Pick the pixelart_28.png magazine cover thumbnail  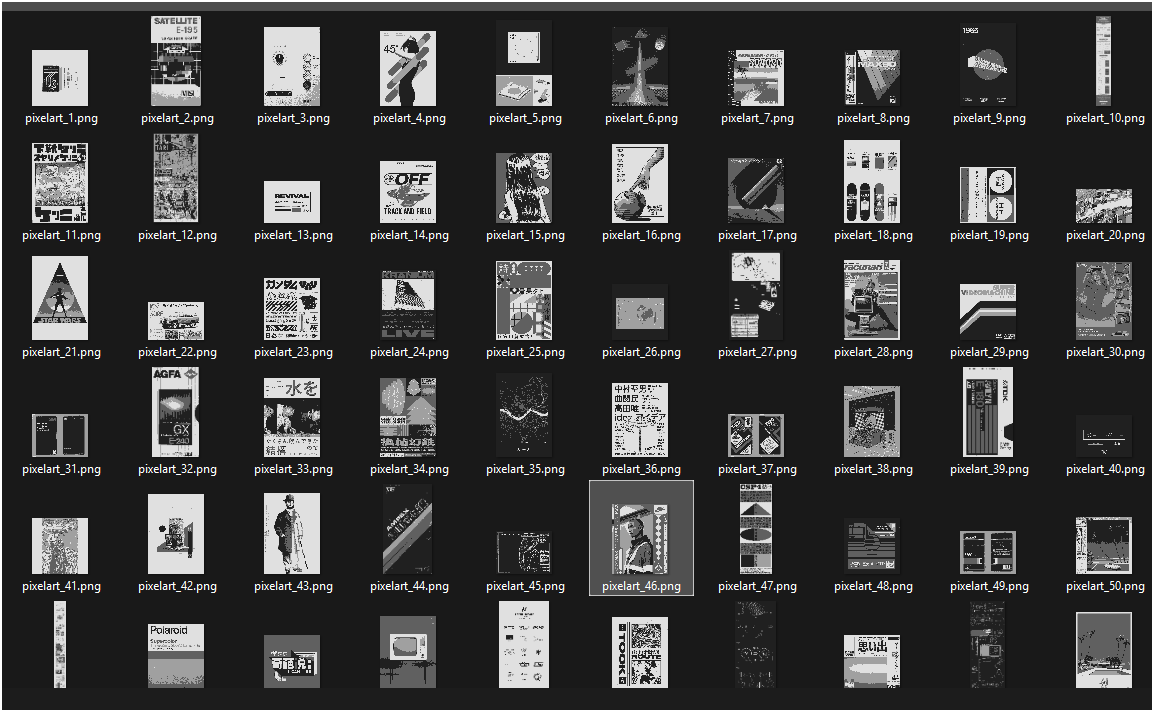click(872, 300)
